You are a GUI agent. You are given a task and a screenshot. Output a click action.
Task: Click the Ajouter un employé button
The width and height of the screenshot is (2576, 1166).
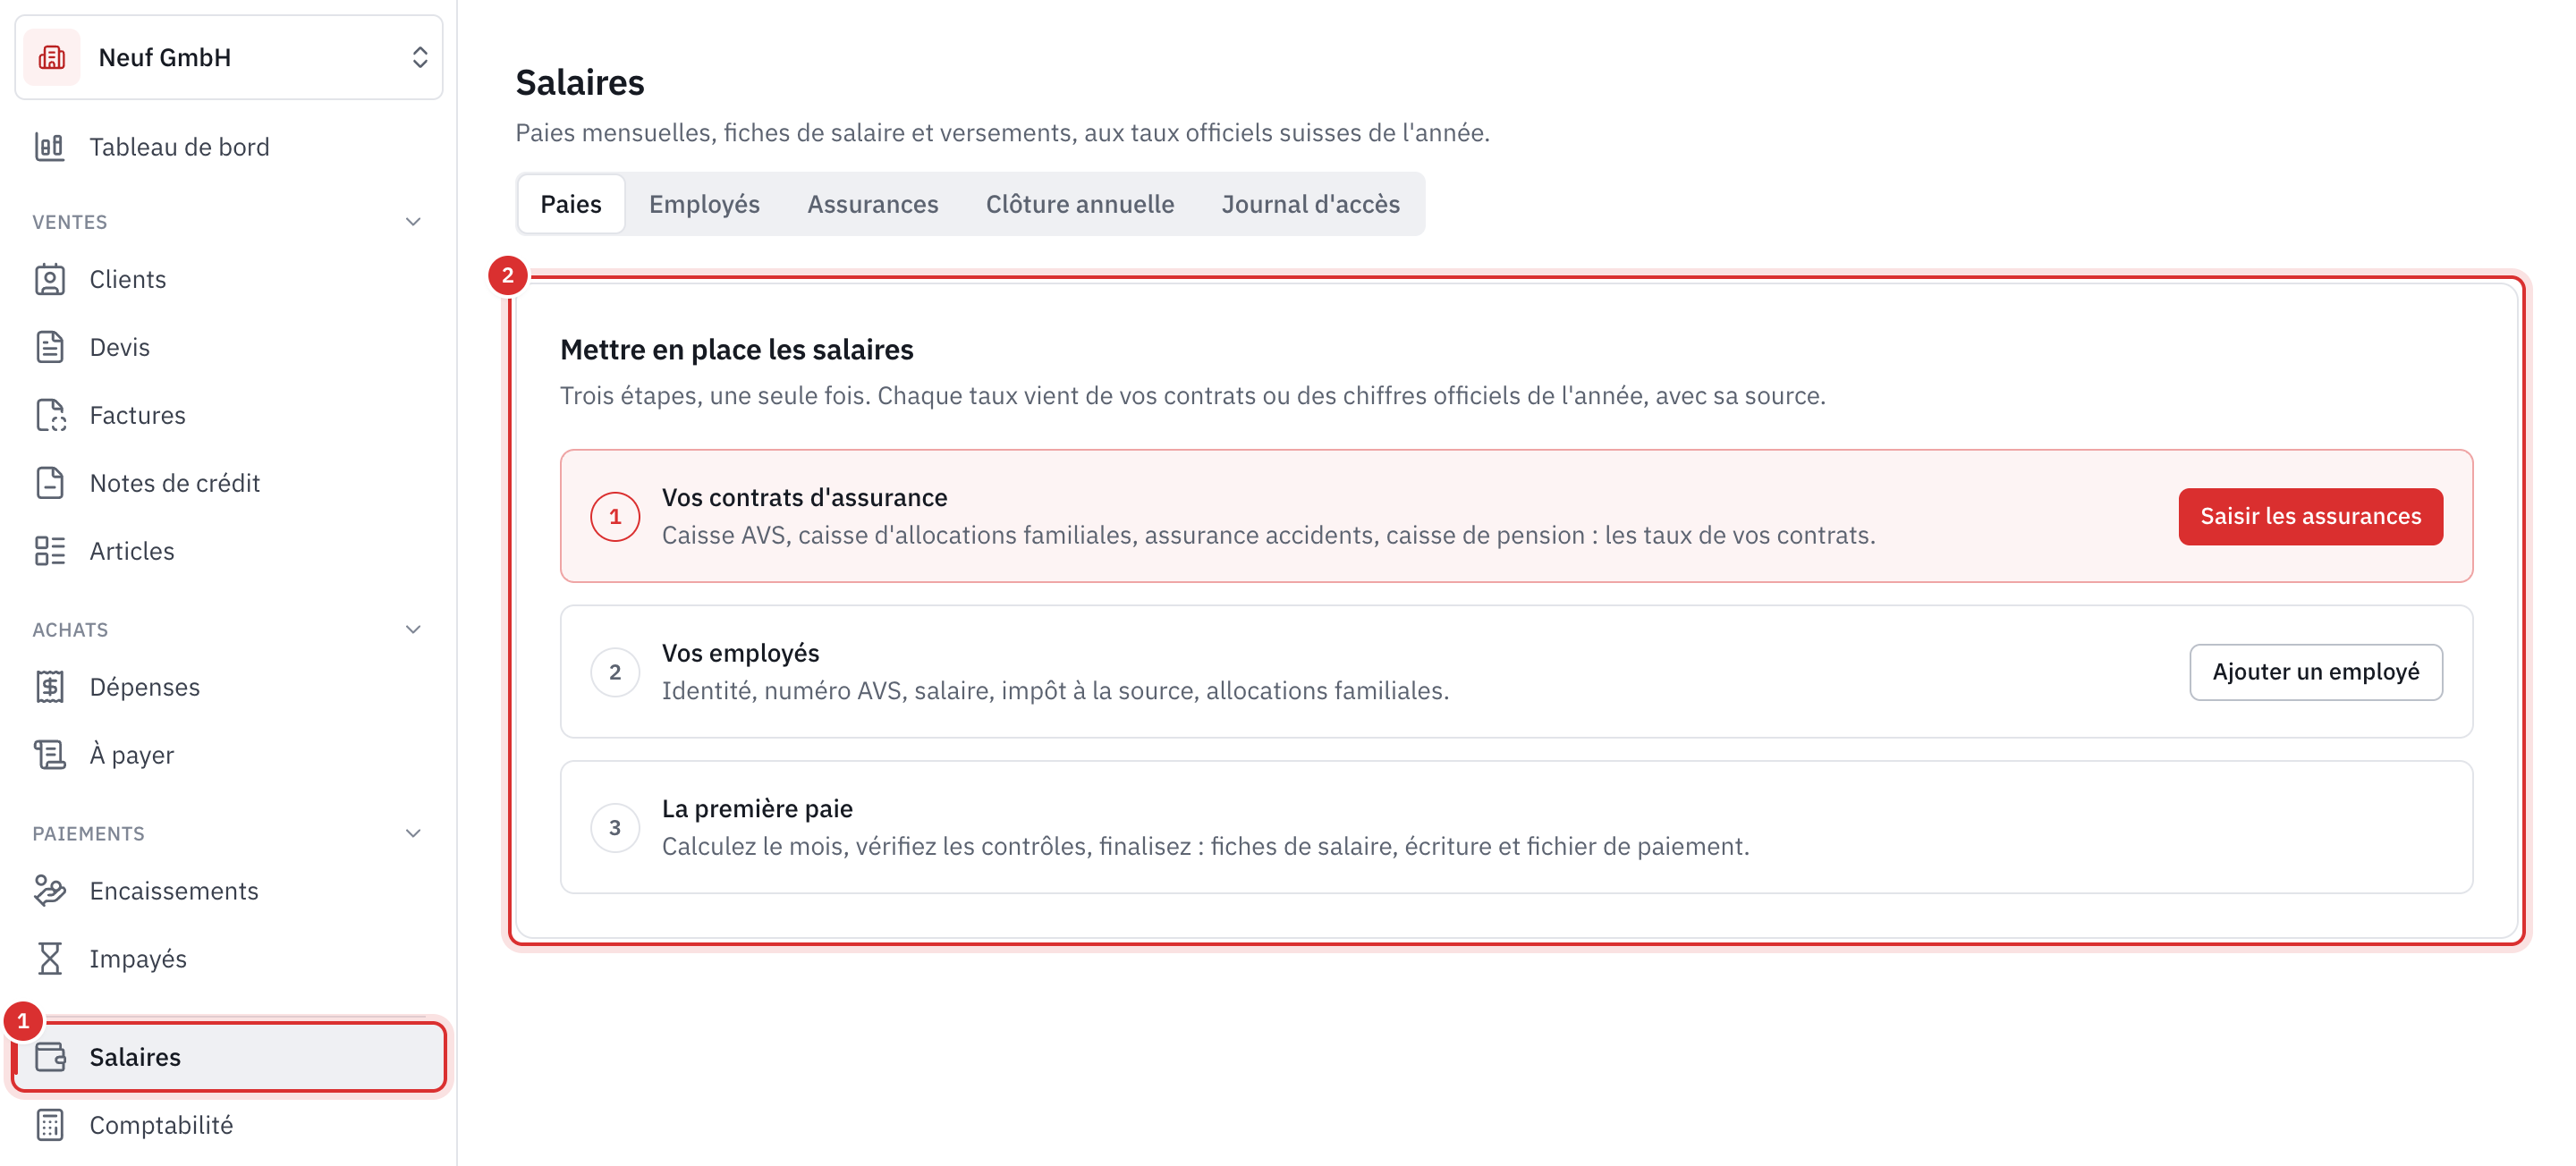click(2315, 672)
